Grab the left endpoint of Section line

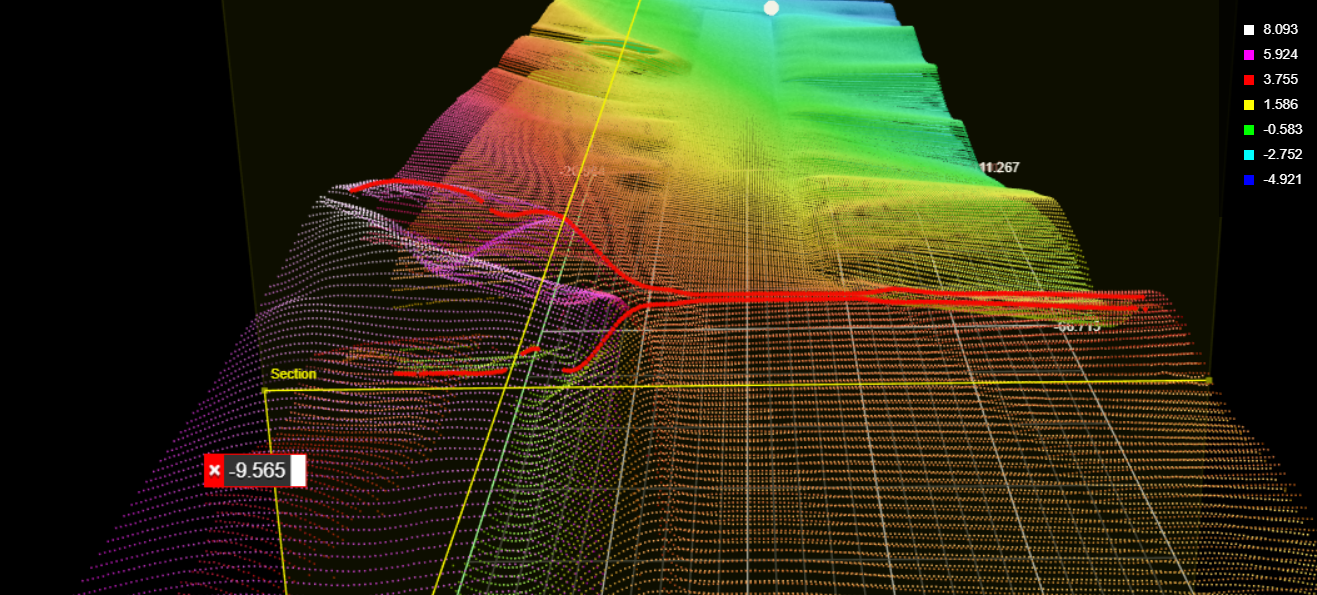click(x=265, y=391)
